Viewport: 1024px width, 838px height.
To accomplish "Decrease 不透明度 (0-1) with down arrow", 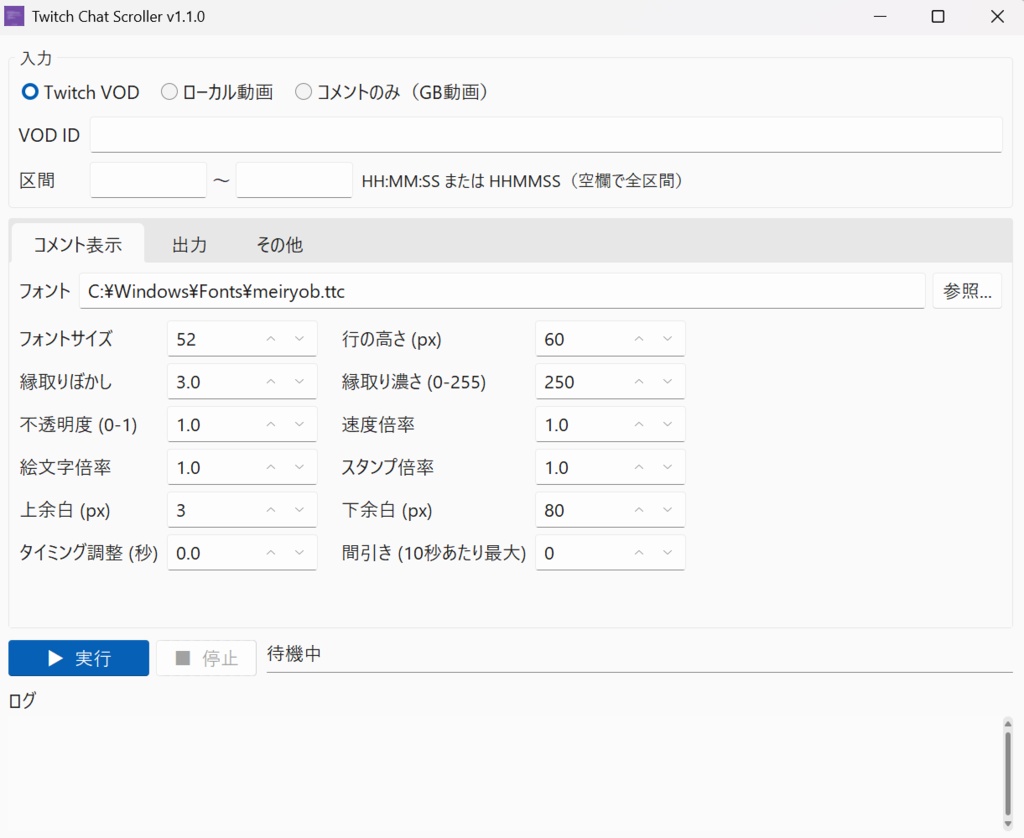I will click(x=299, y=425).
